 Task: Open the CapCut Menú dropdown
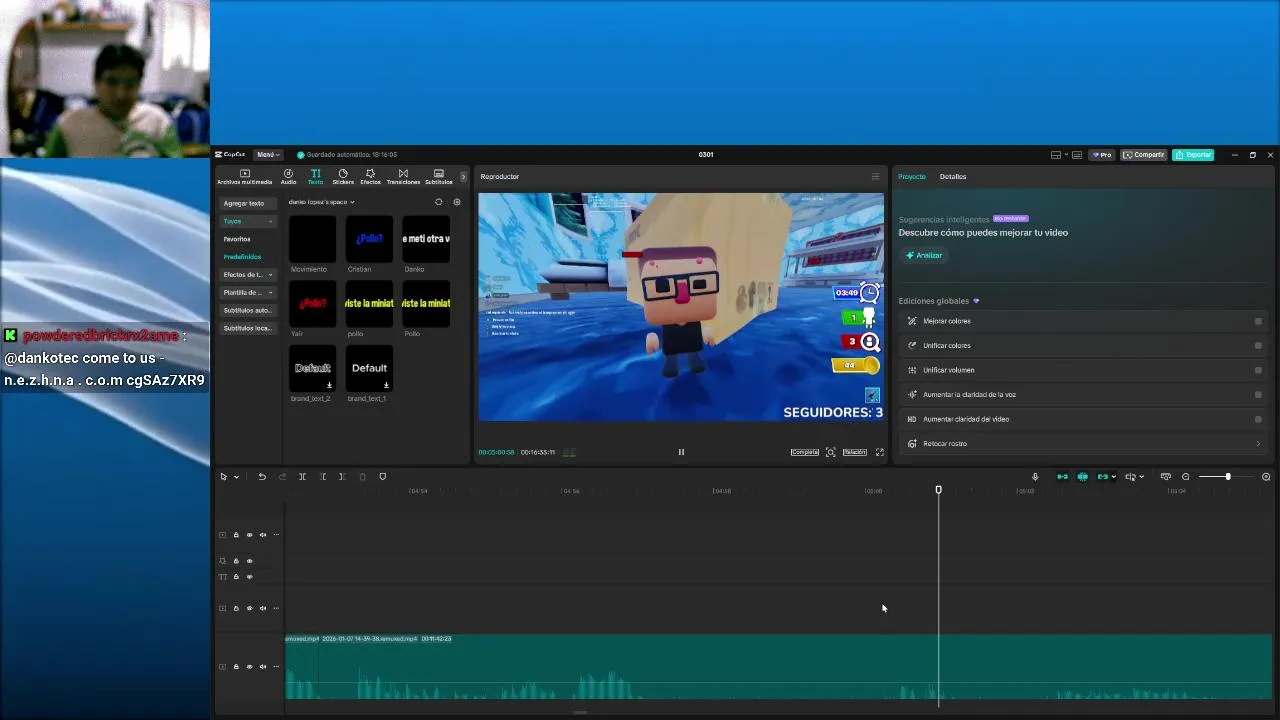267,155
